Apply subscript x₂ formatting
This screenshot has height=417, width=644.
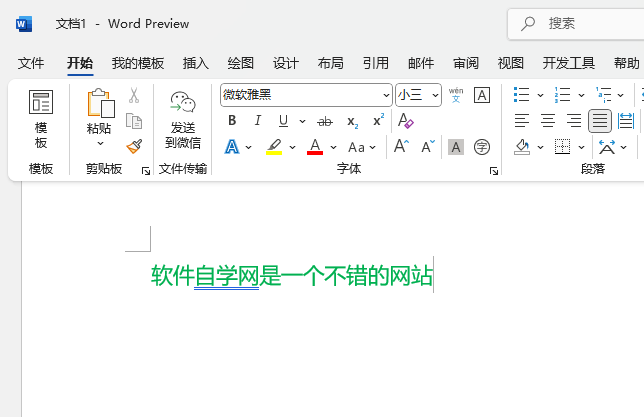pos(352,121)
